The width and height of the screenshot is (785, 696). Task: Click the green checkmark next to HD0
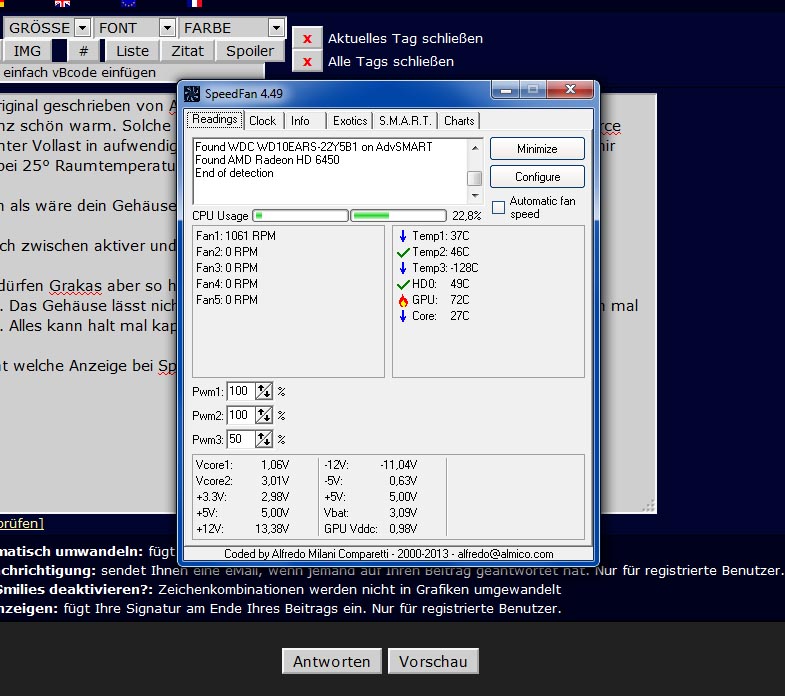tap(403, 284)
